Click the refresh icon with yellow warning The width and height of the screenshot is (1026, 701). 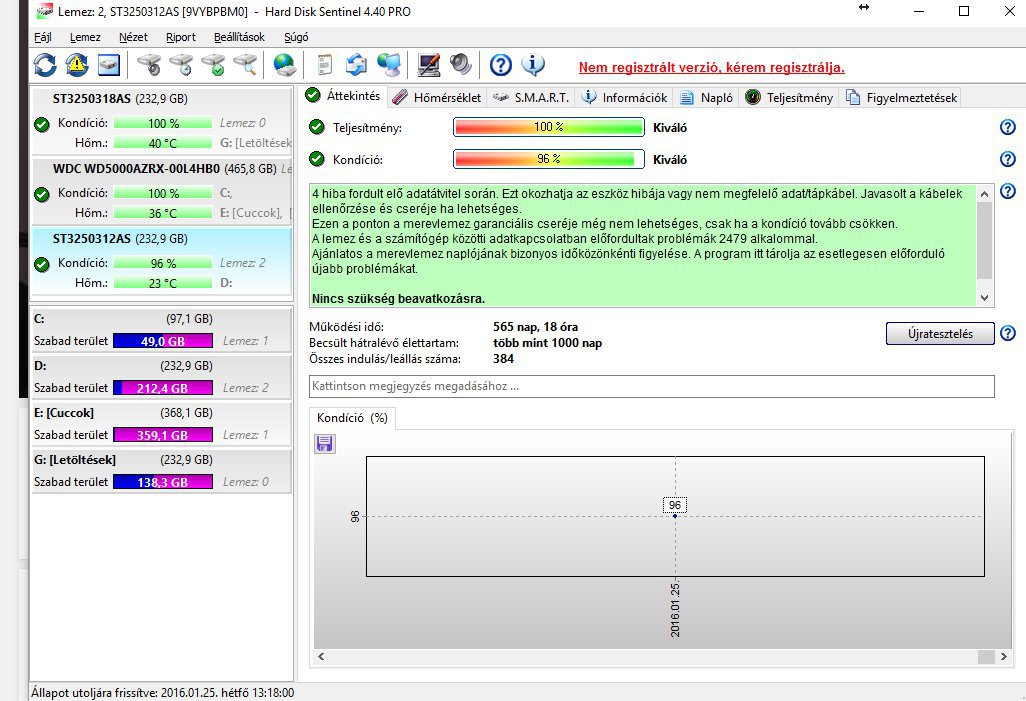pyautogui.click(x=77, y=65)
